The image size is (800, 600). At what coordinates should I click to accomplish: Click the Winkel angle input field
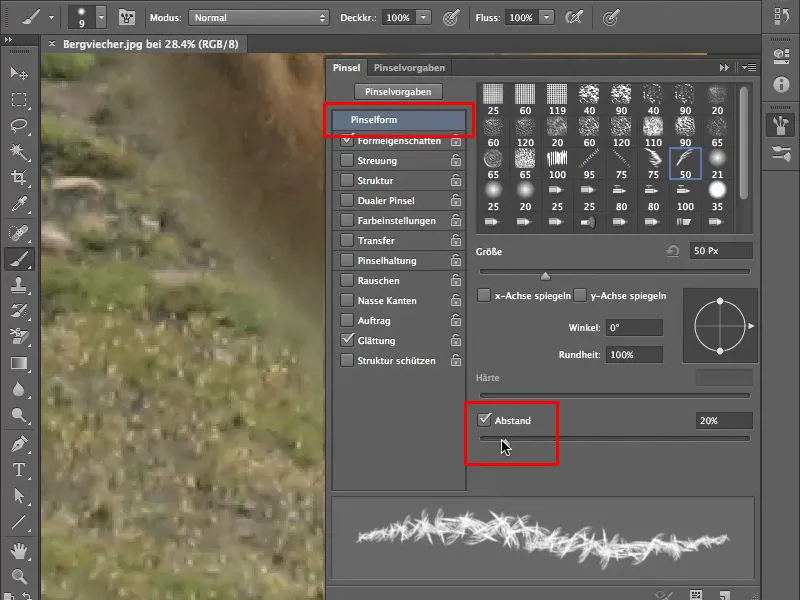634,328
